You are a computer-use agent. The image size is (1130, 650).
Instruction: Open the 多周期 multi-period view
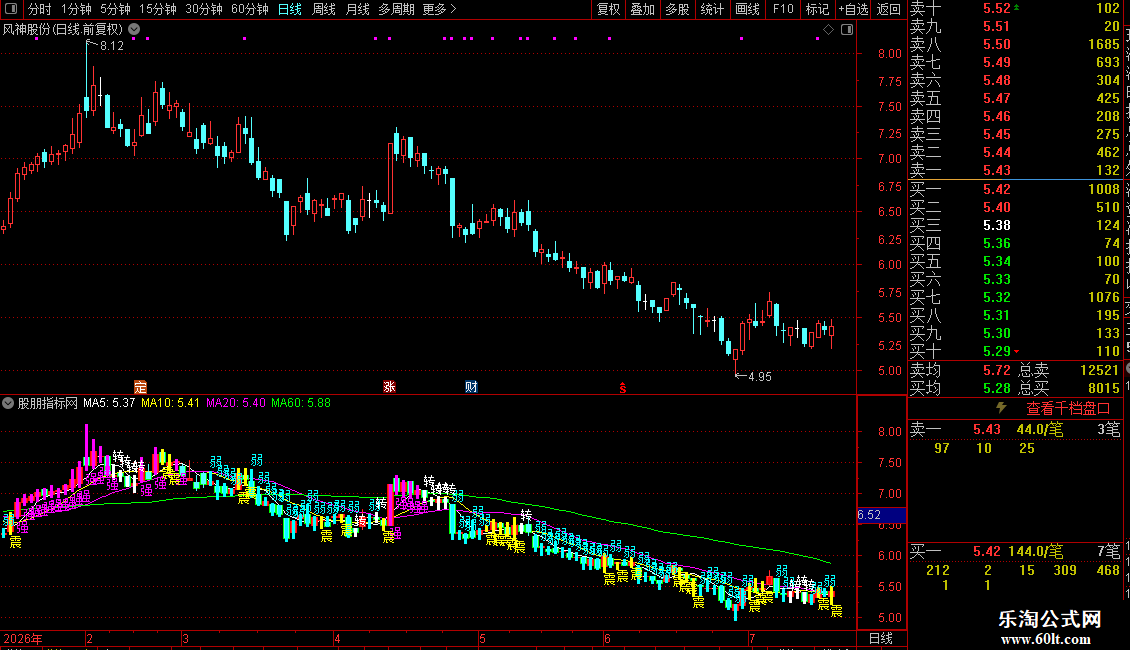pyautogui.click(x=396, y=9)
